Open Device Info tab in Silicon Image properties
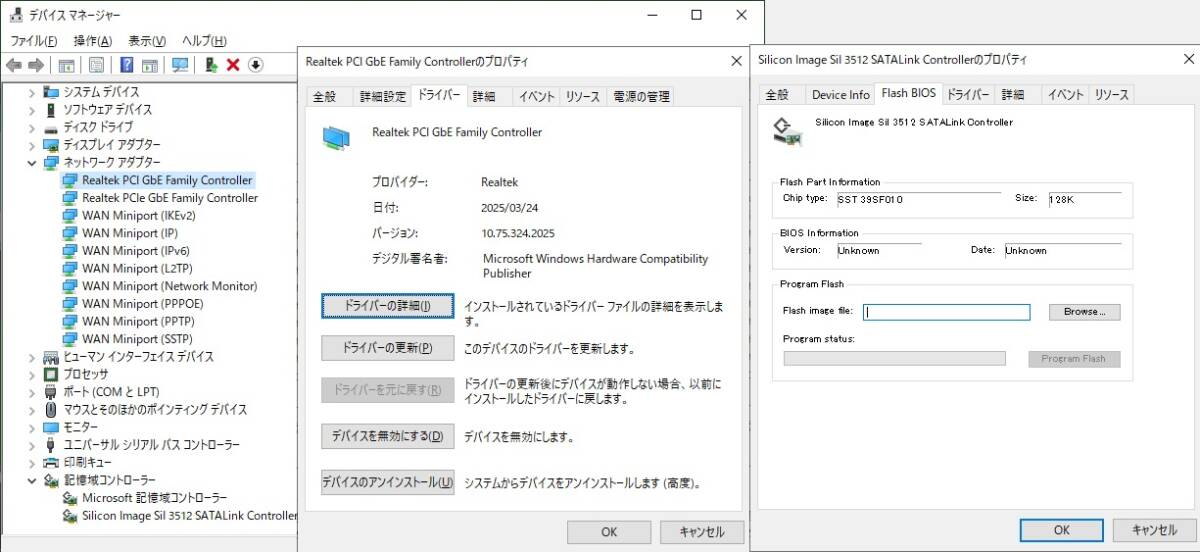Image resolution: width=1200 pixels, height=552 pixels. pos(840,95)
